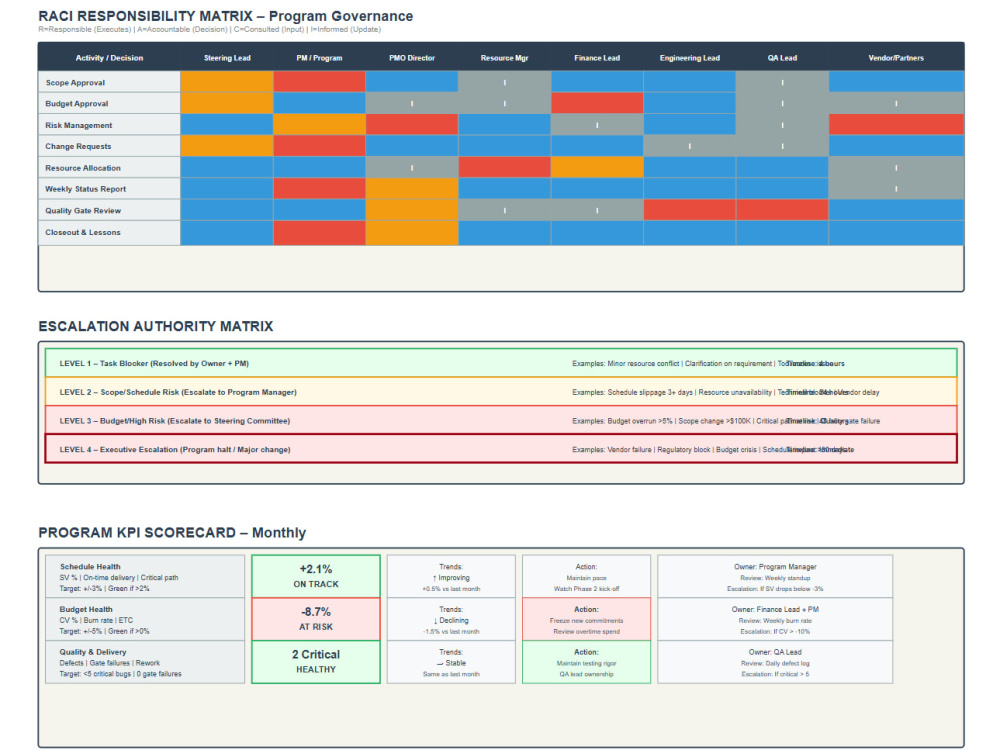Screen dimensions: 1000x750
Task: Click red PM / Program cell in Closeout & Lessons
Action: (320, 233)
